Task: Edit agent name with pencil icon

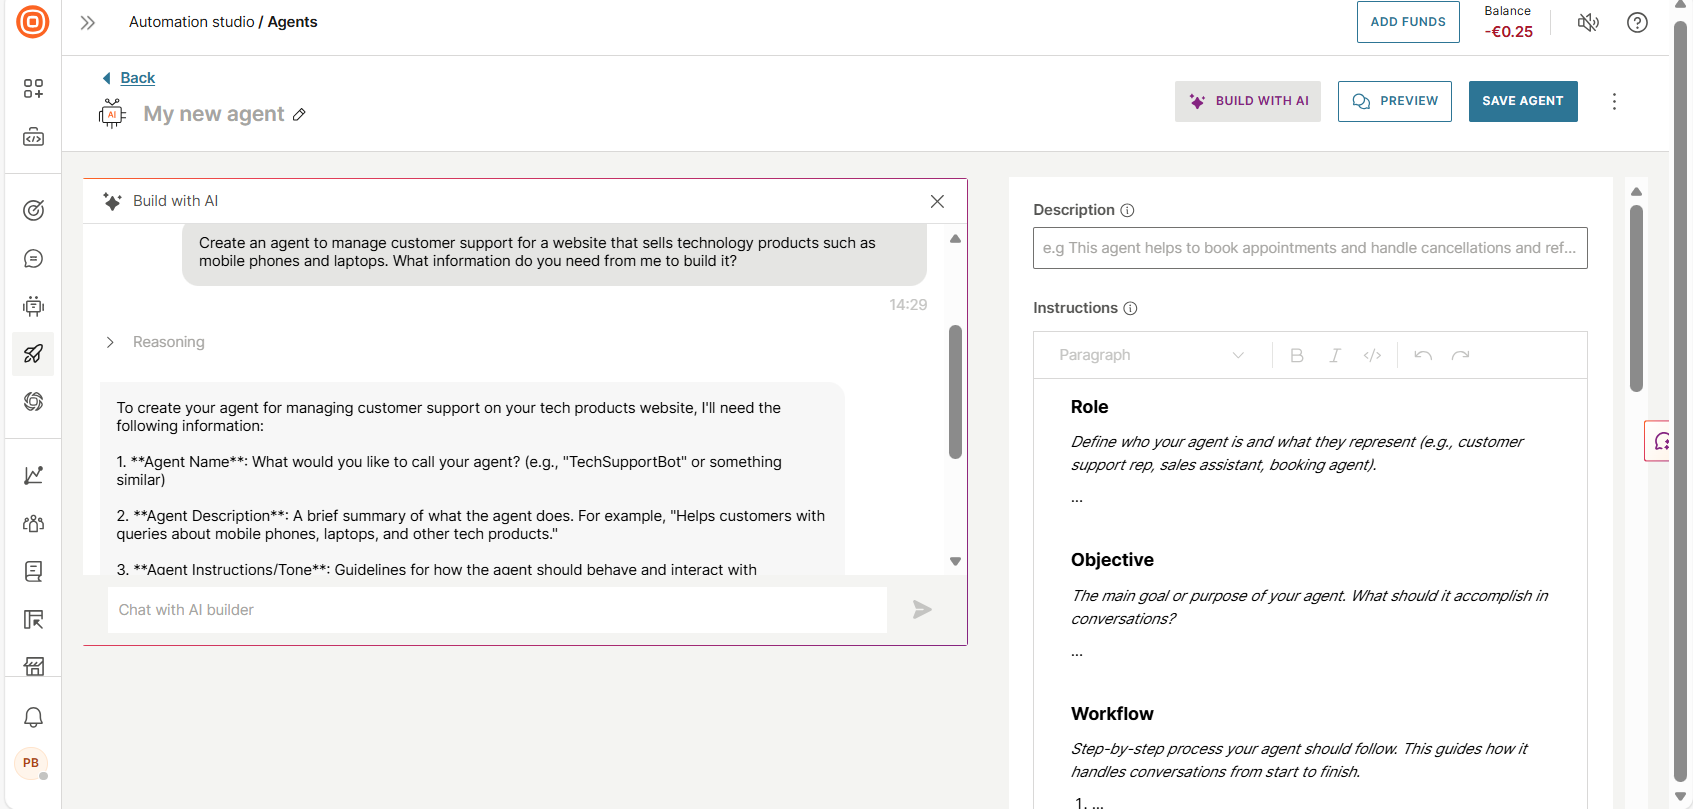Action: pos(299,115)
